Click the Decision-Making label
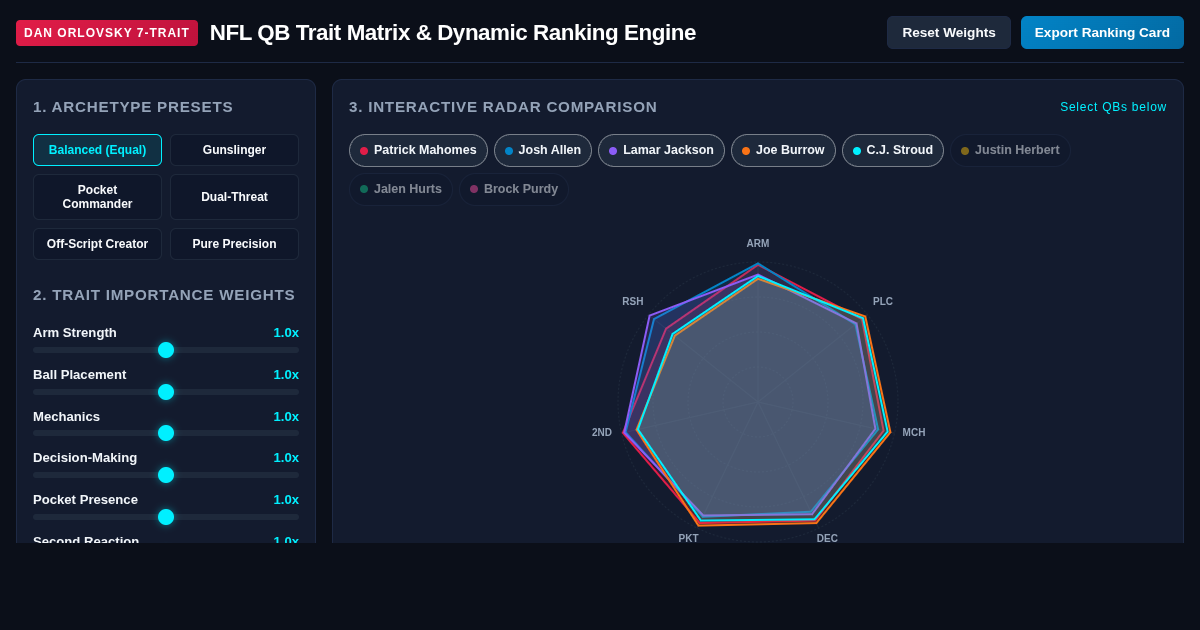The height and width of the screenshot is (630, 1200). pos(85,458)
